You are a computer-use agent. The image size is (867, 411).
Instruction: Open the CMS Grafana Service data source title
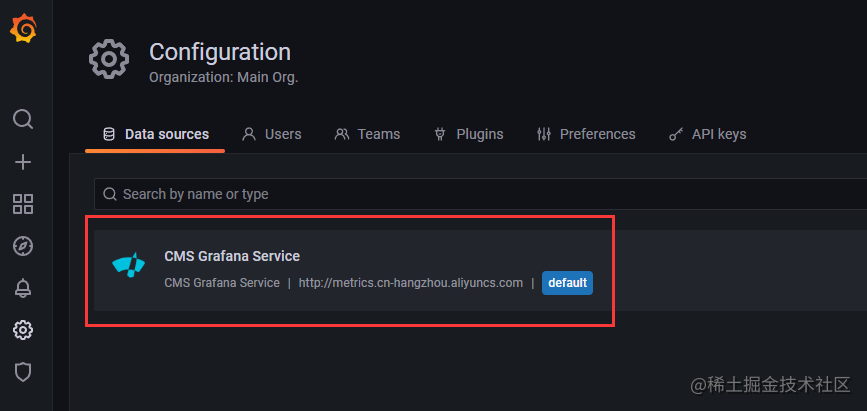click(x=232, y=256)
